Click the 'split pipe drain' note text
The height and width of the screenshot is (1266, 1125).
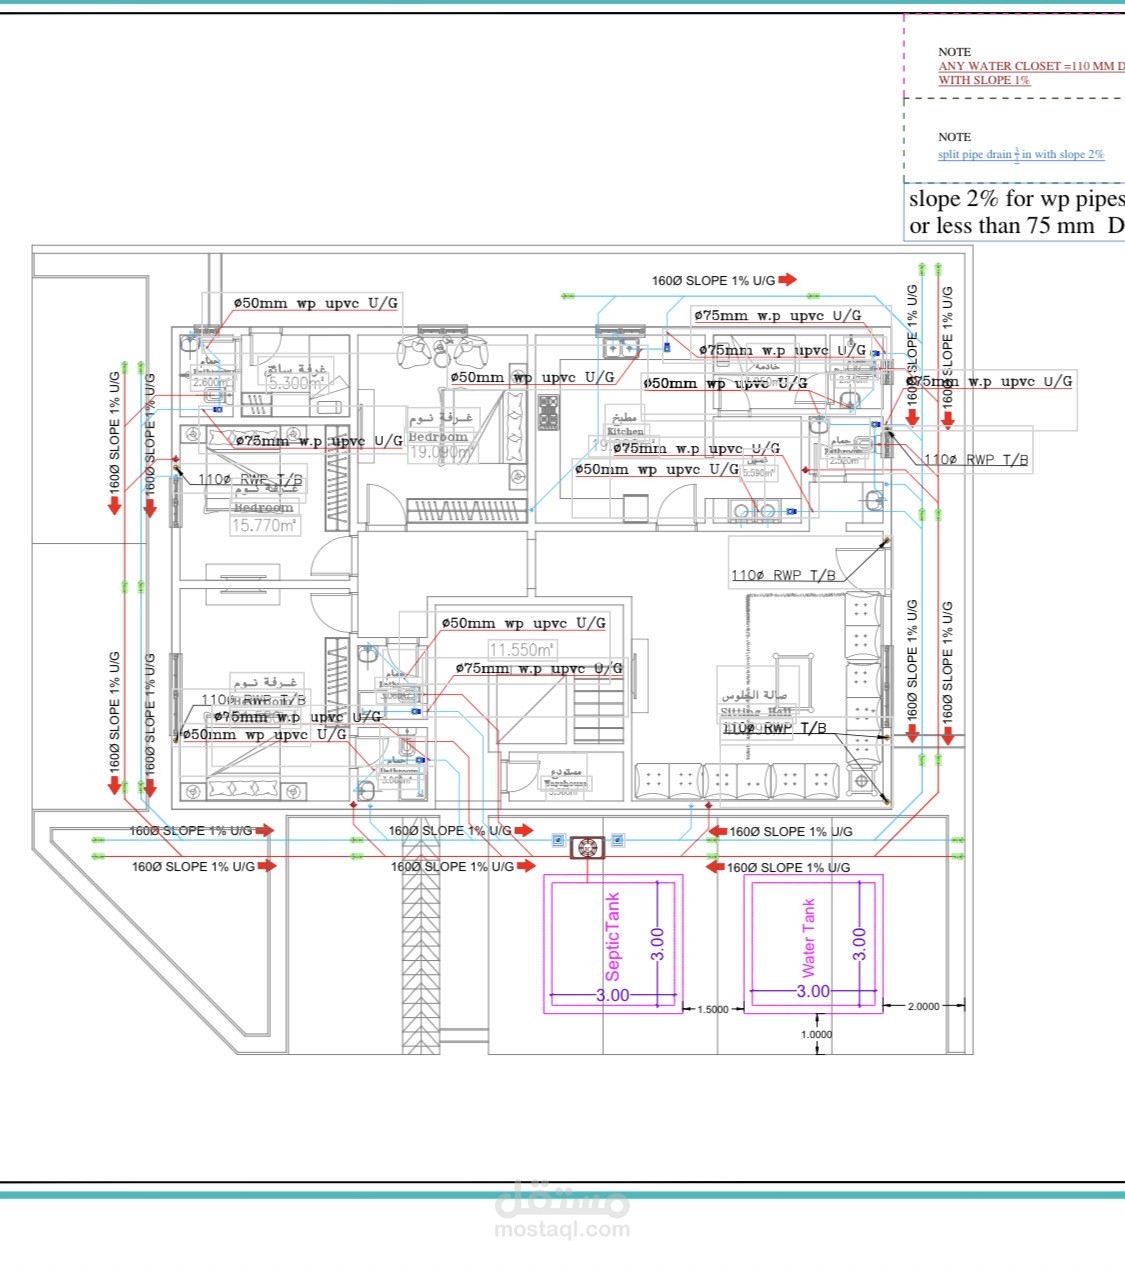1021,154
